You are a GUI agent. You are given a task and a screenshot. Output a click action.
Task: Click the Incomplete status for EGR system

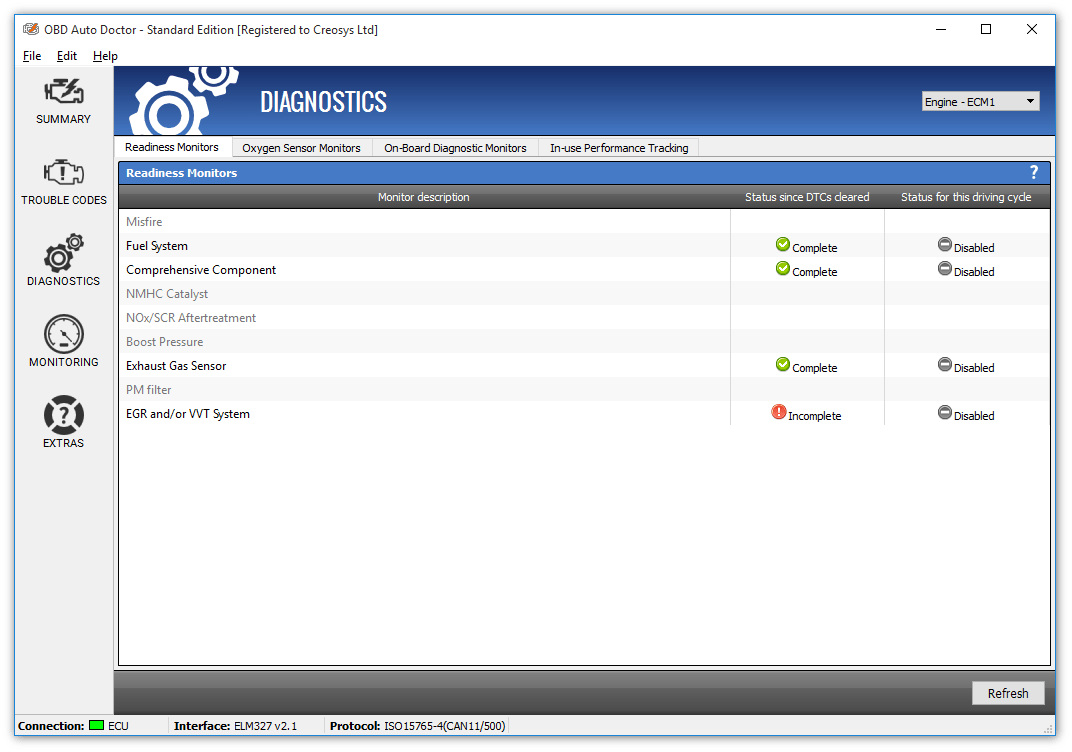click(x=806, y=413)
